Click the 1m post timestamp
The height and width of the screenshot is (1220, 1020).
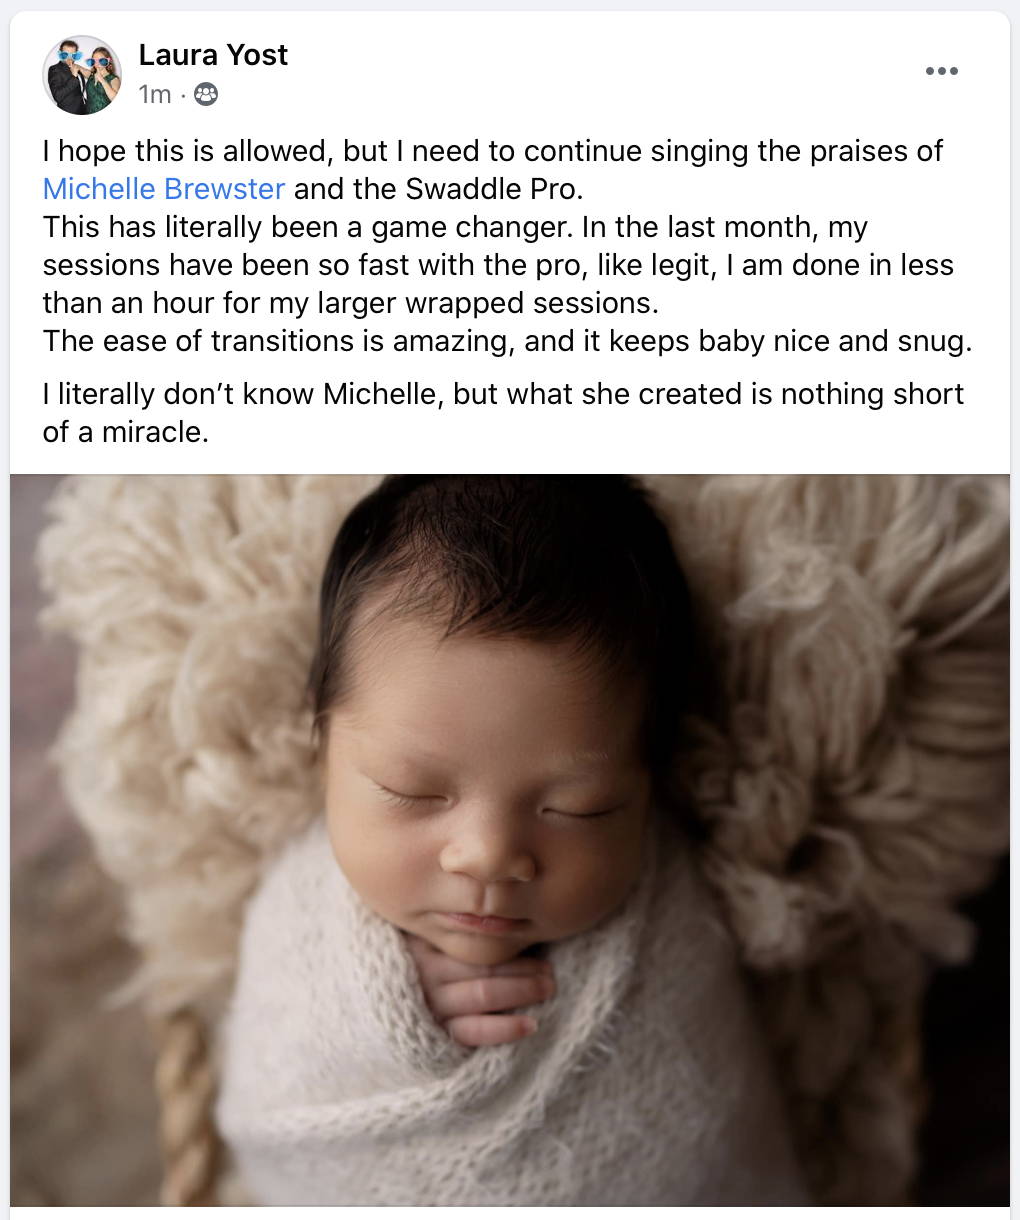click(155, 95)
